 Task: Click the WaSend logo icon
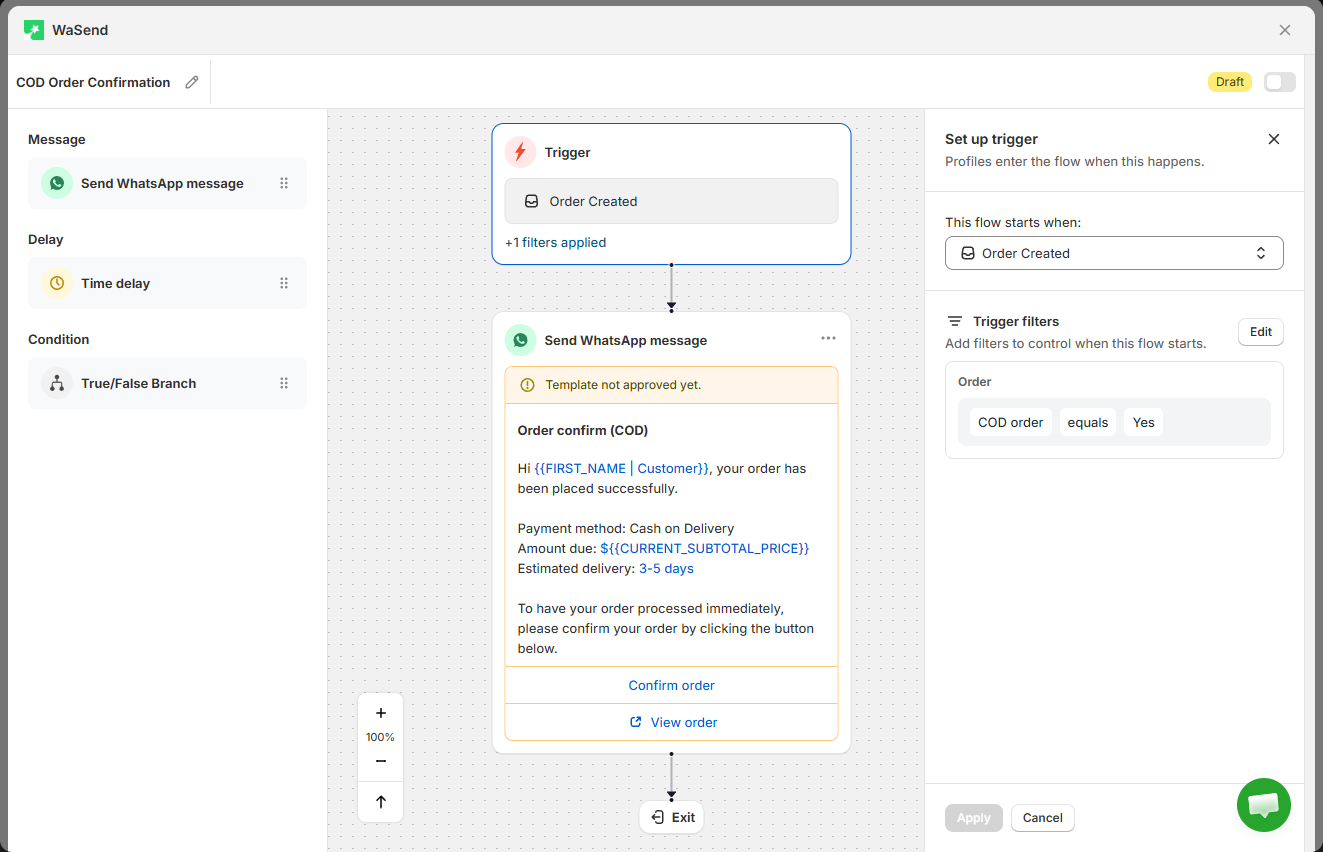coord(34,30)
